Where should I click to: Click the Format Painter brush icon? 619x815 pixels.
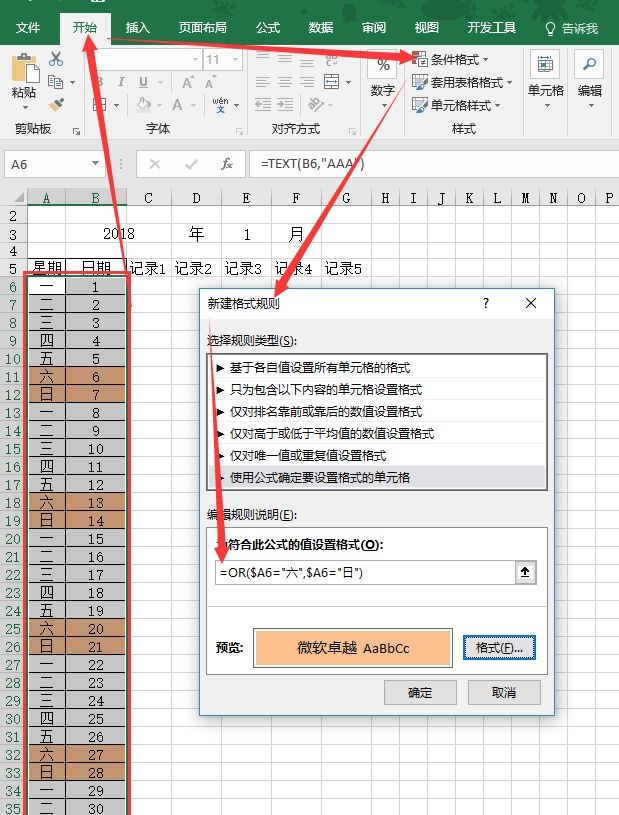coord(56,104)
